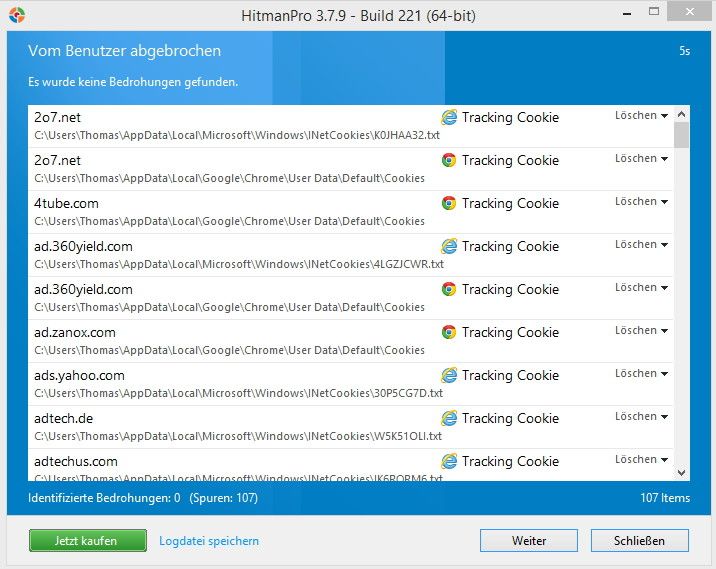The width and height of the screenshot is (716, 569).
Task: Open Löschen dropdown for adtech.de
Action: (x=641, y=416)
